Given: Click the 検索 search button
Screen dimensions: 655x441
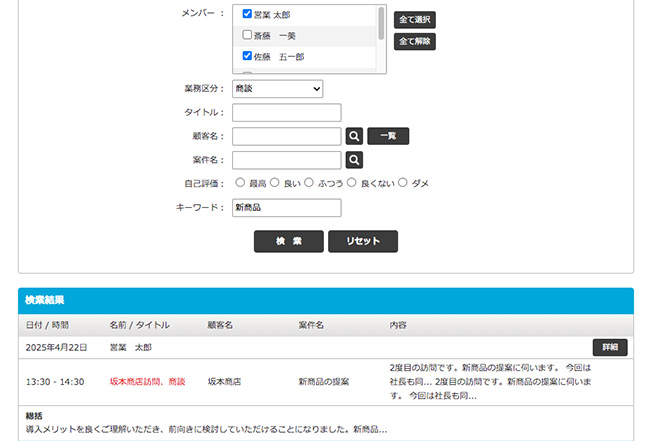Looking at the screenshot, I should (x=289, y=241).
